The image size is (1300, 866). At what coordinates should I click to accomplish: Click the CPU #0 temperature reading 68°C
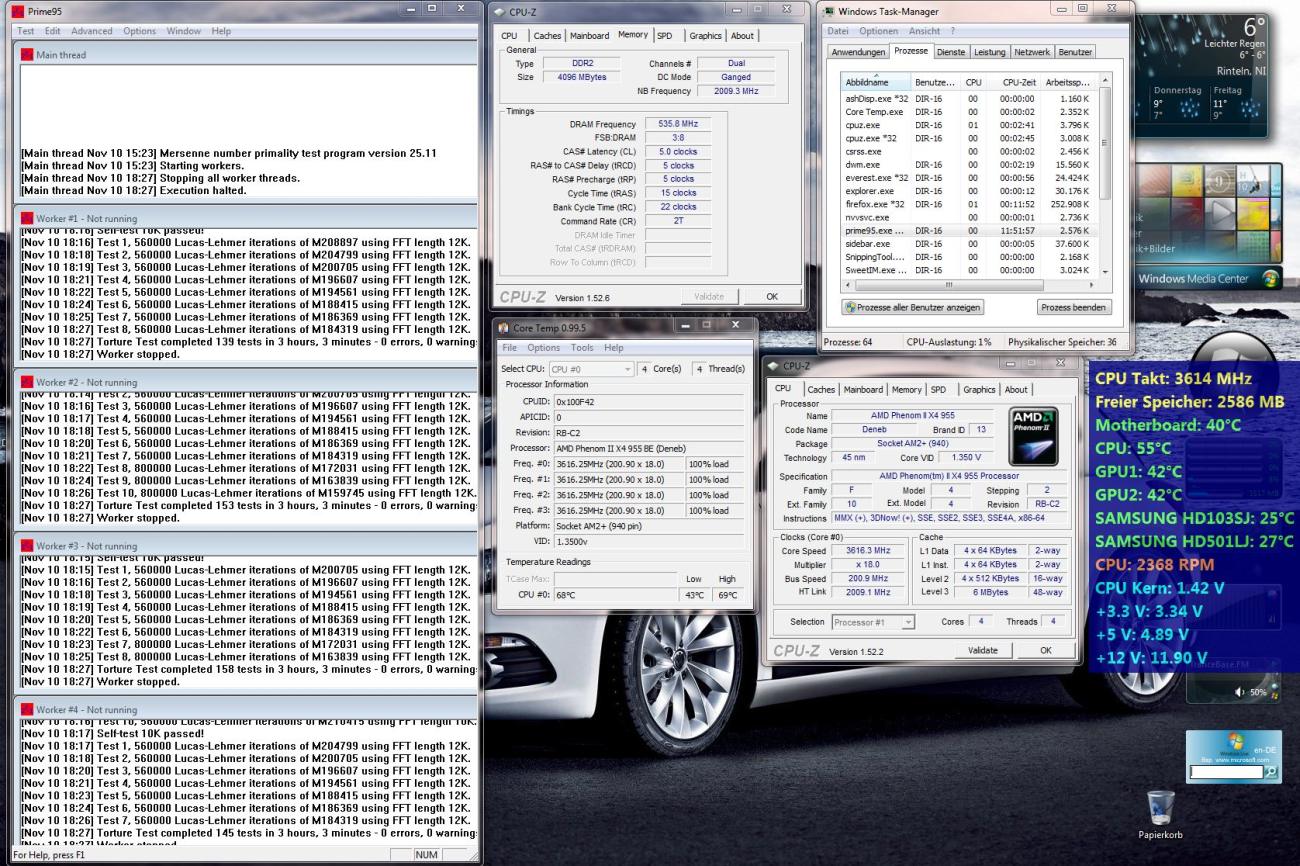pyautogui.click(x=616, y=596)
